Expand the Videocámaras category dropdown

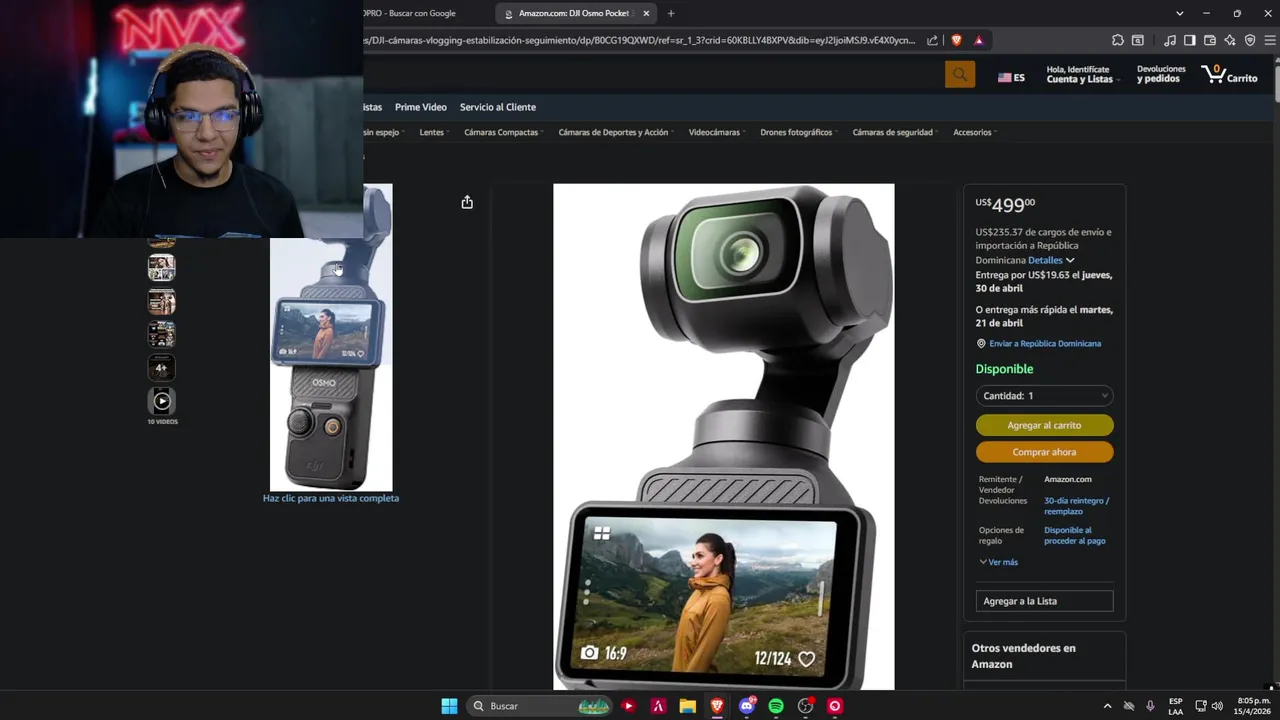pos(716,132)
